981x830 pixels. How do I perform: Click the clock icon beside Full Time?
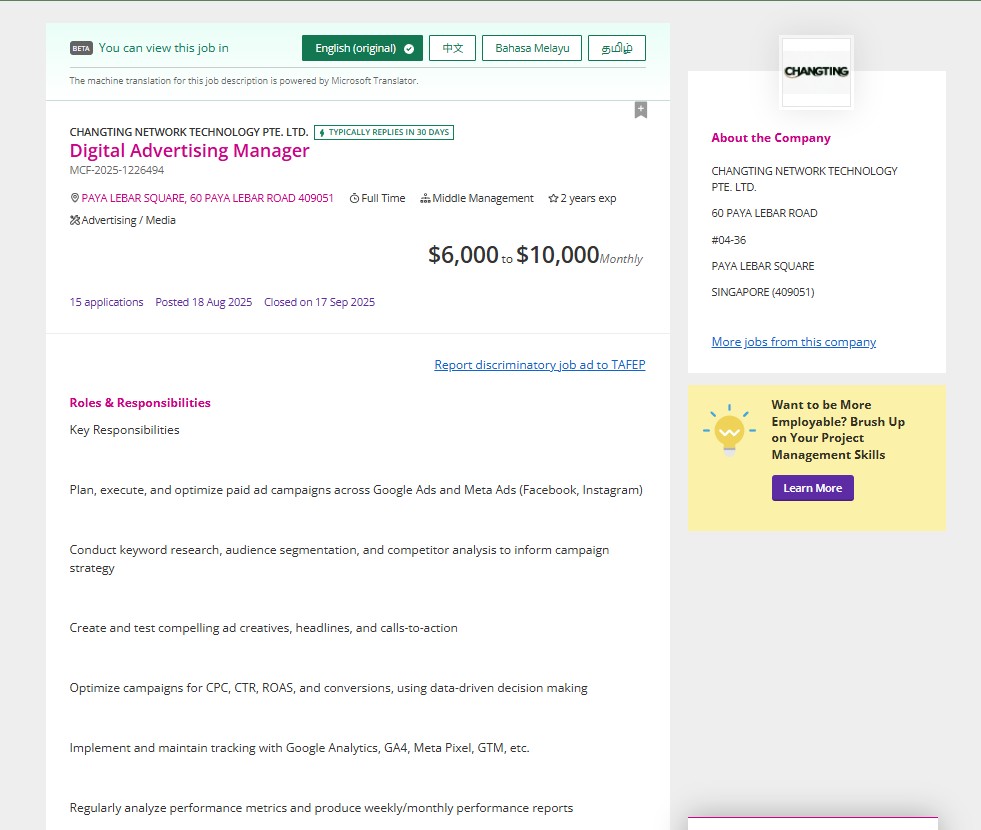[354, 199]
